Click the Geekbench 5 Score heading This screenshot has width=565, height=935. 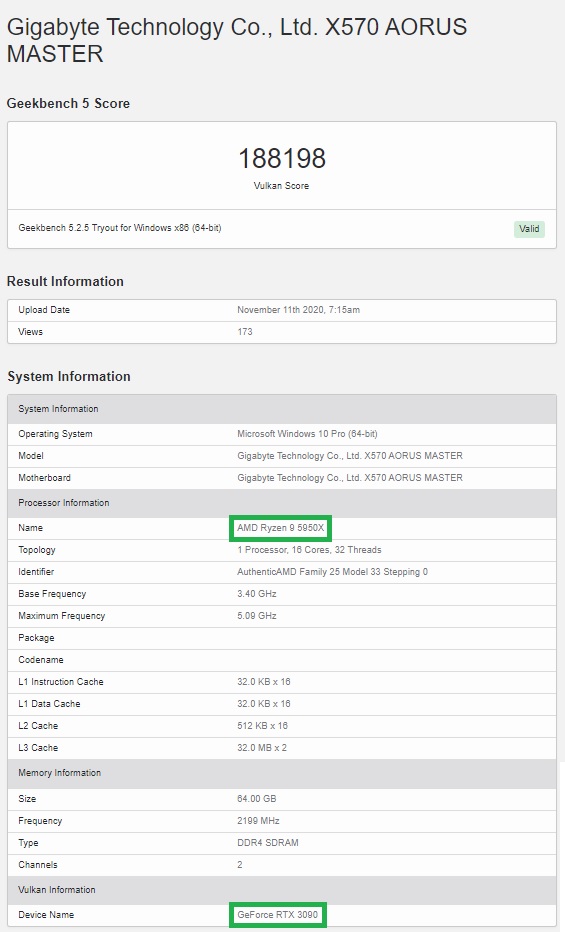68,103
